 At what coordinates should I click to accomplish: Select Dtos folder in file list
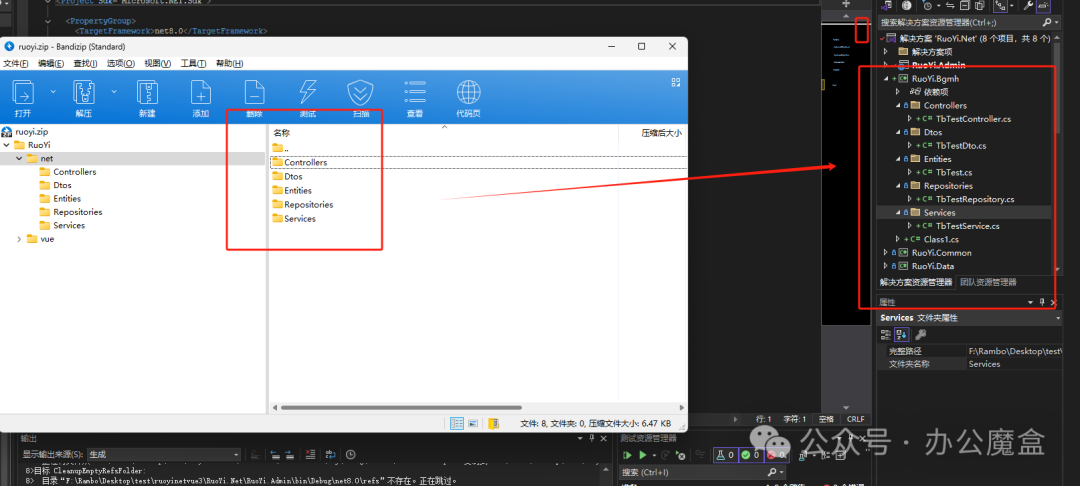click(x=287, y=176)
